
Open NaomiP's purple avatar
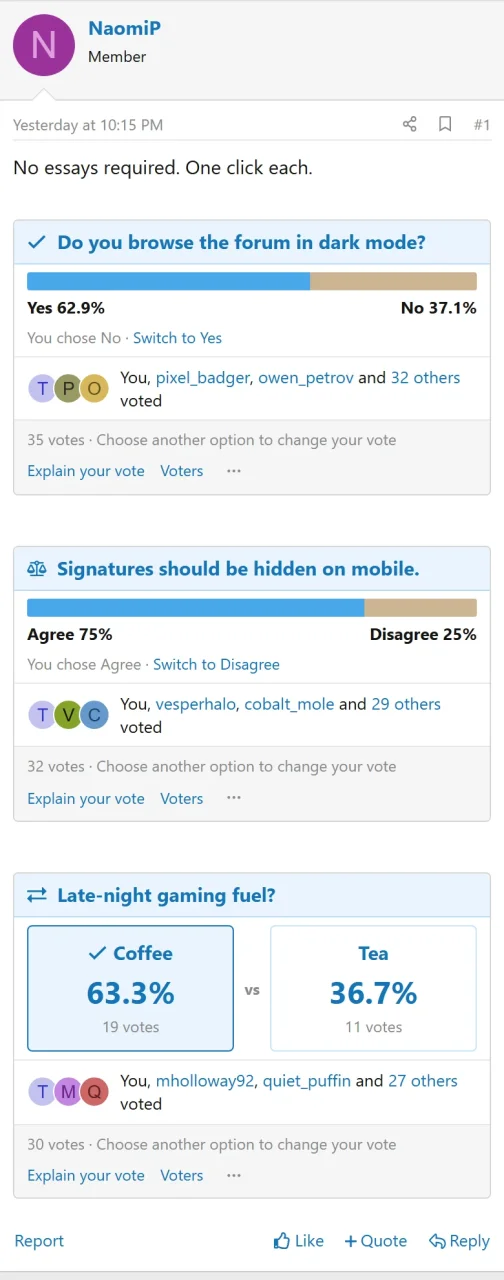(44, 45)
